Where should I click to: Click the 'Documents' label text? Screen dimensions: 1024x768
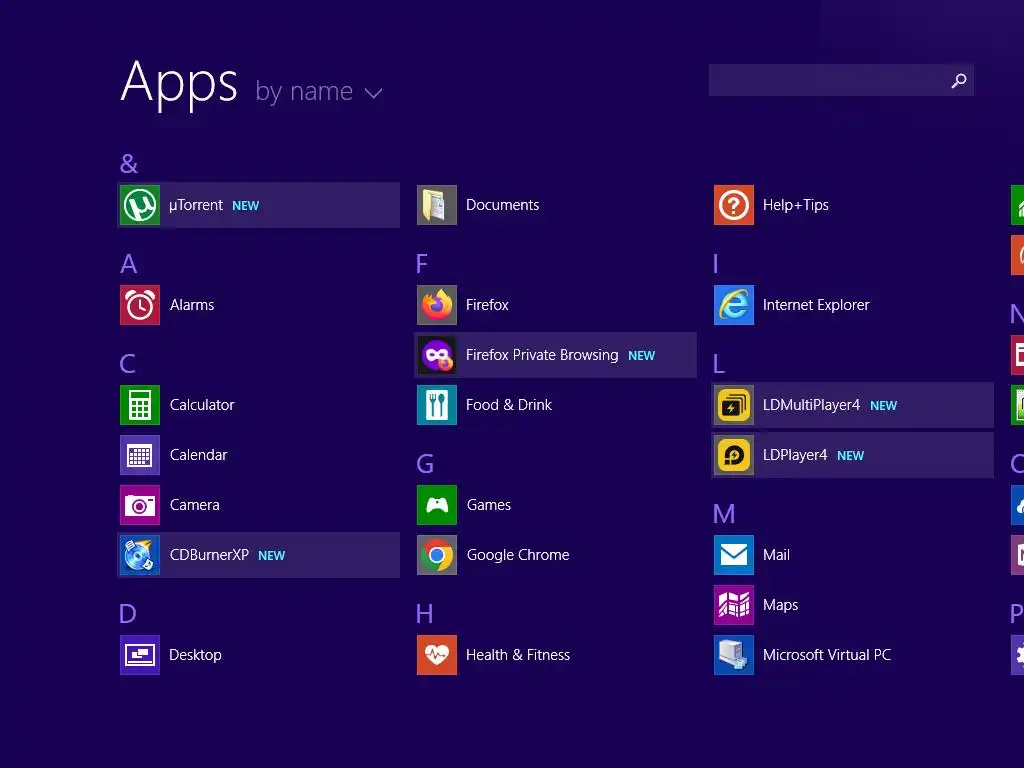click(x=503, y=205)
